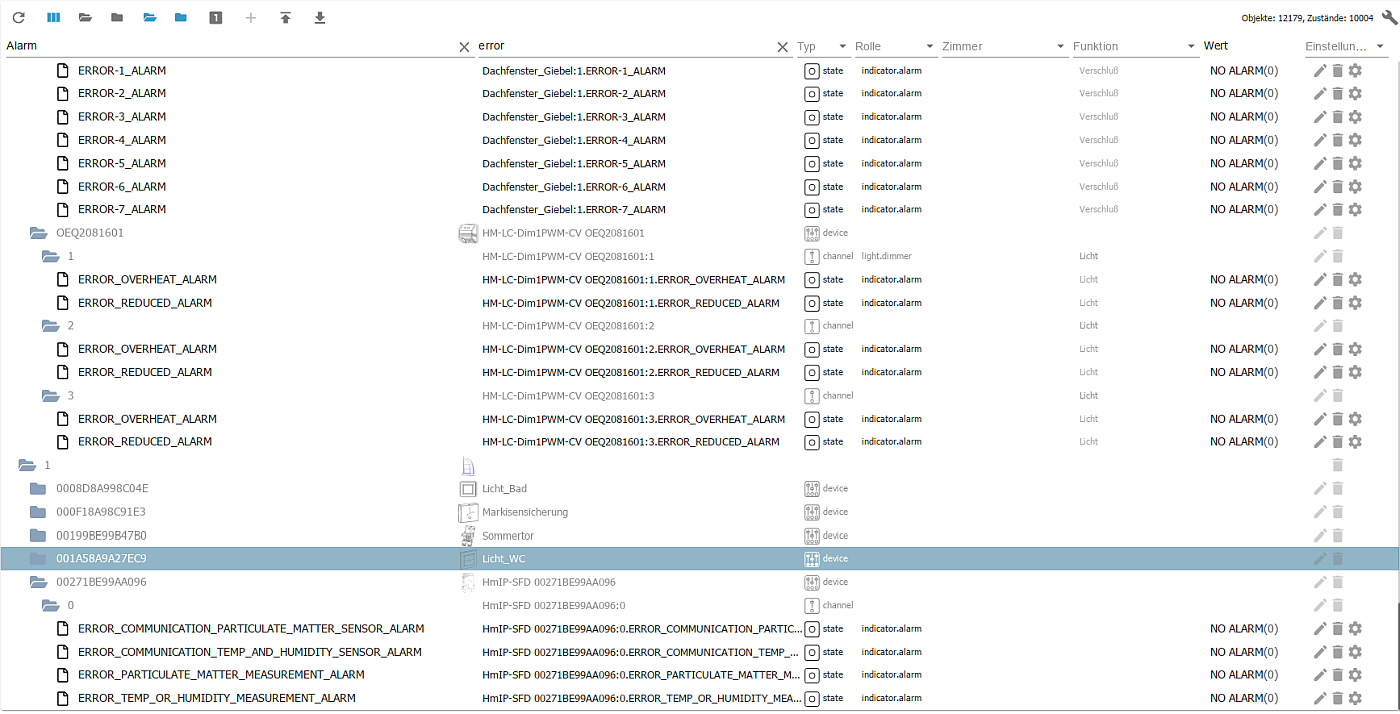Expand the 00199BE99B47B0 folder
1400x714 pixels.
[39, 535]
